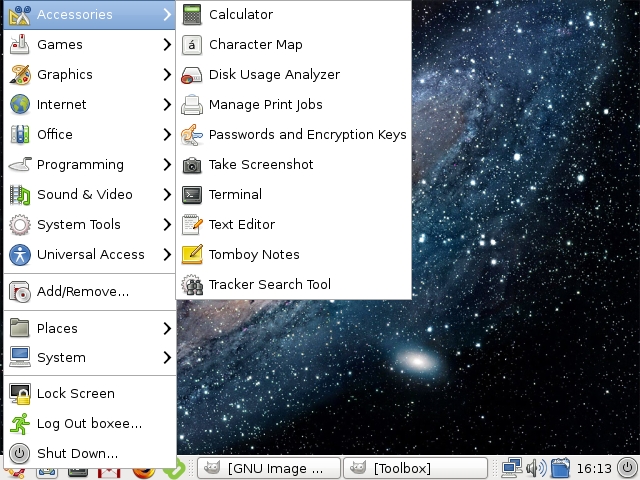Activate the Toolbox taskbar button
The height and width of the screenshot is (480, 640).
click(415, 468)
